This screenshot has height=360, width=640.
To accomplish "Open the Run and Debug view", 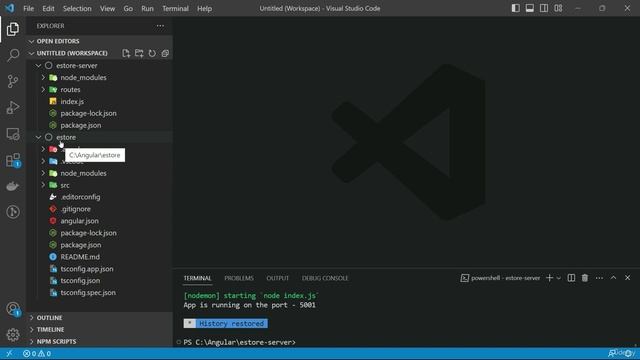I will tap(13, 107).
